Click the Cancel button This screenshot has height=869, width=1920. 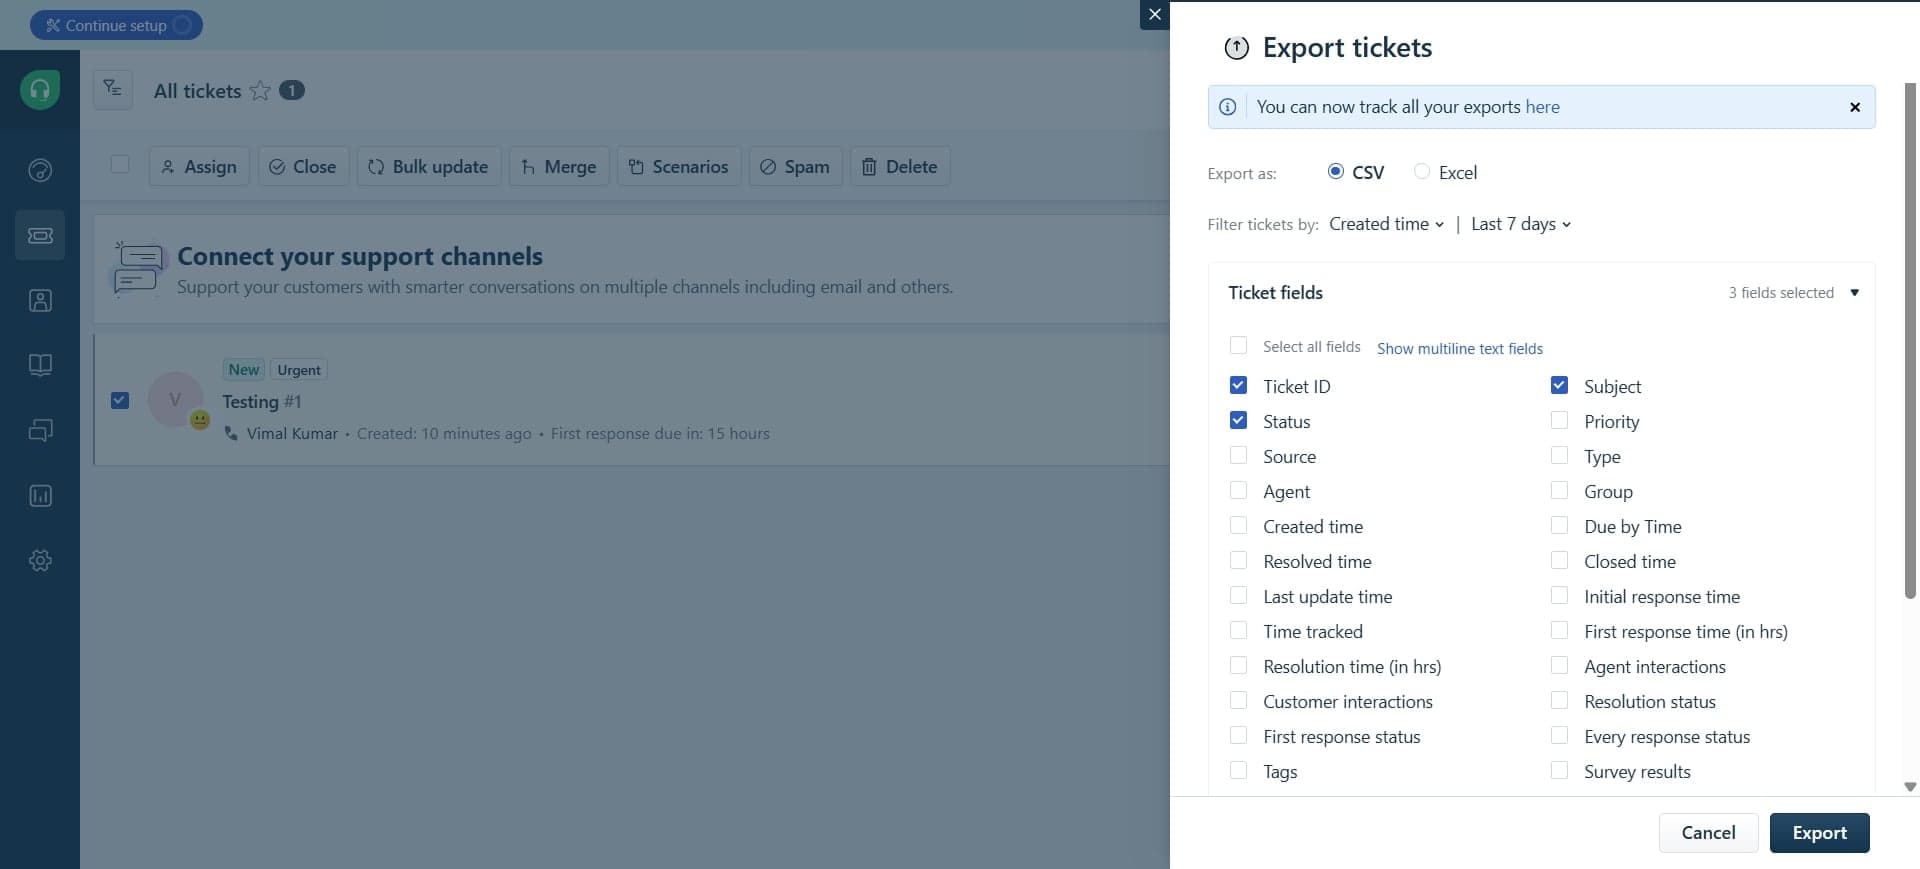point(1708,833)
